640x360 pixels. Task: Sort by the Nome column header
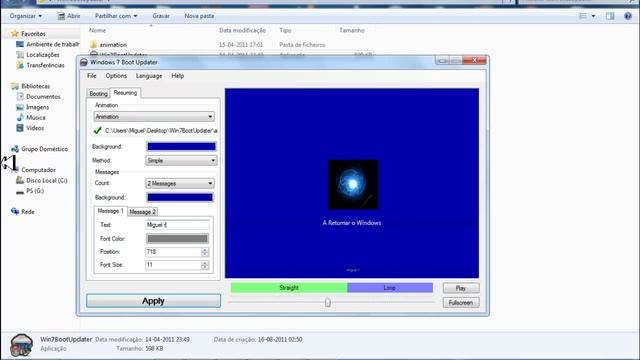coord(97,30)
